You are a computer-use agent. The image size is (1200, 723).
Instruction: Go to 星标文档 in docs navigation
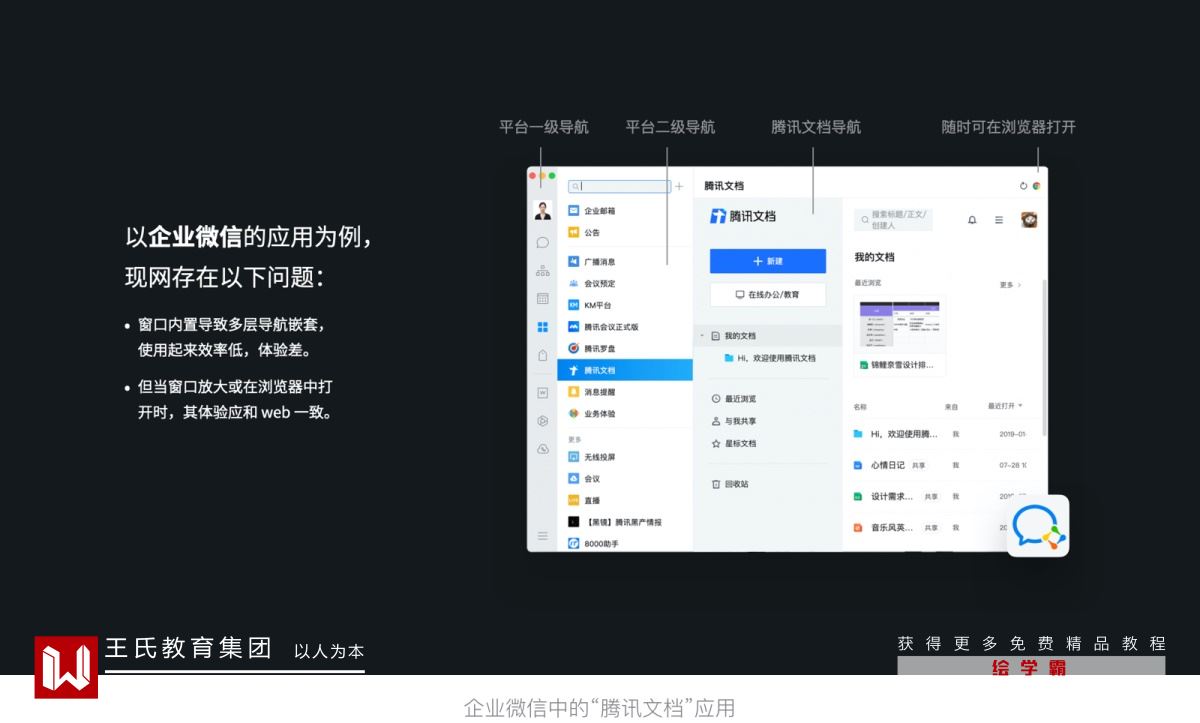click(734, 443)
